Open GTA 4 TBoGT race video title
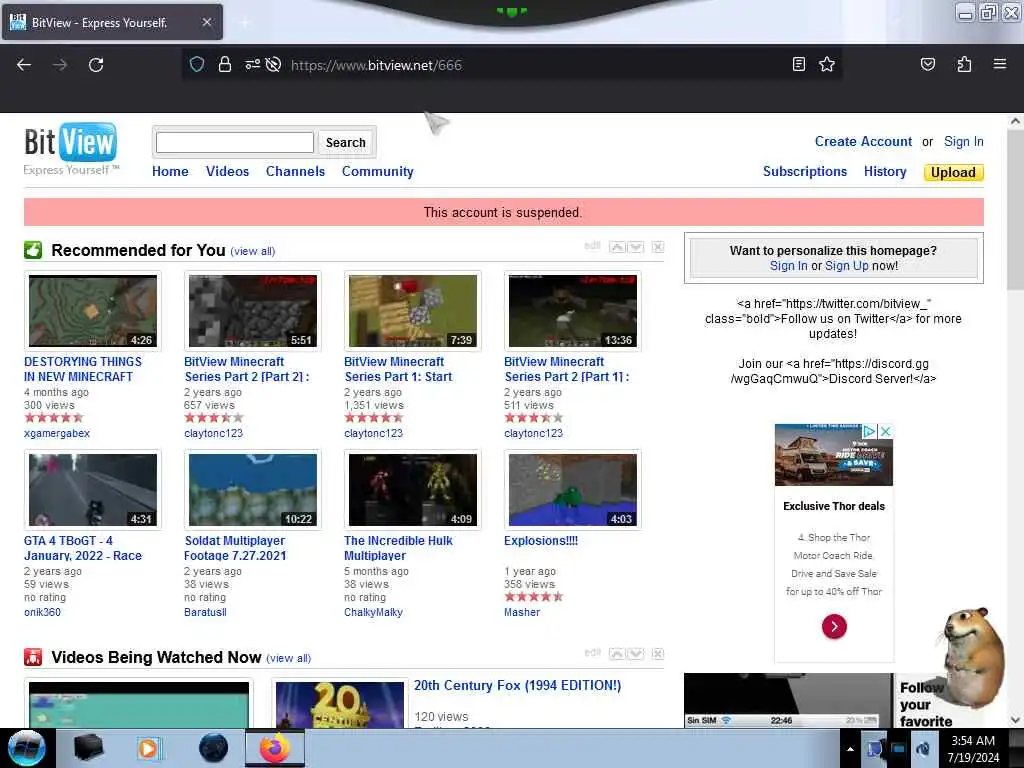 coord(83,548)
